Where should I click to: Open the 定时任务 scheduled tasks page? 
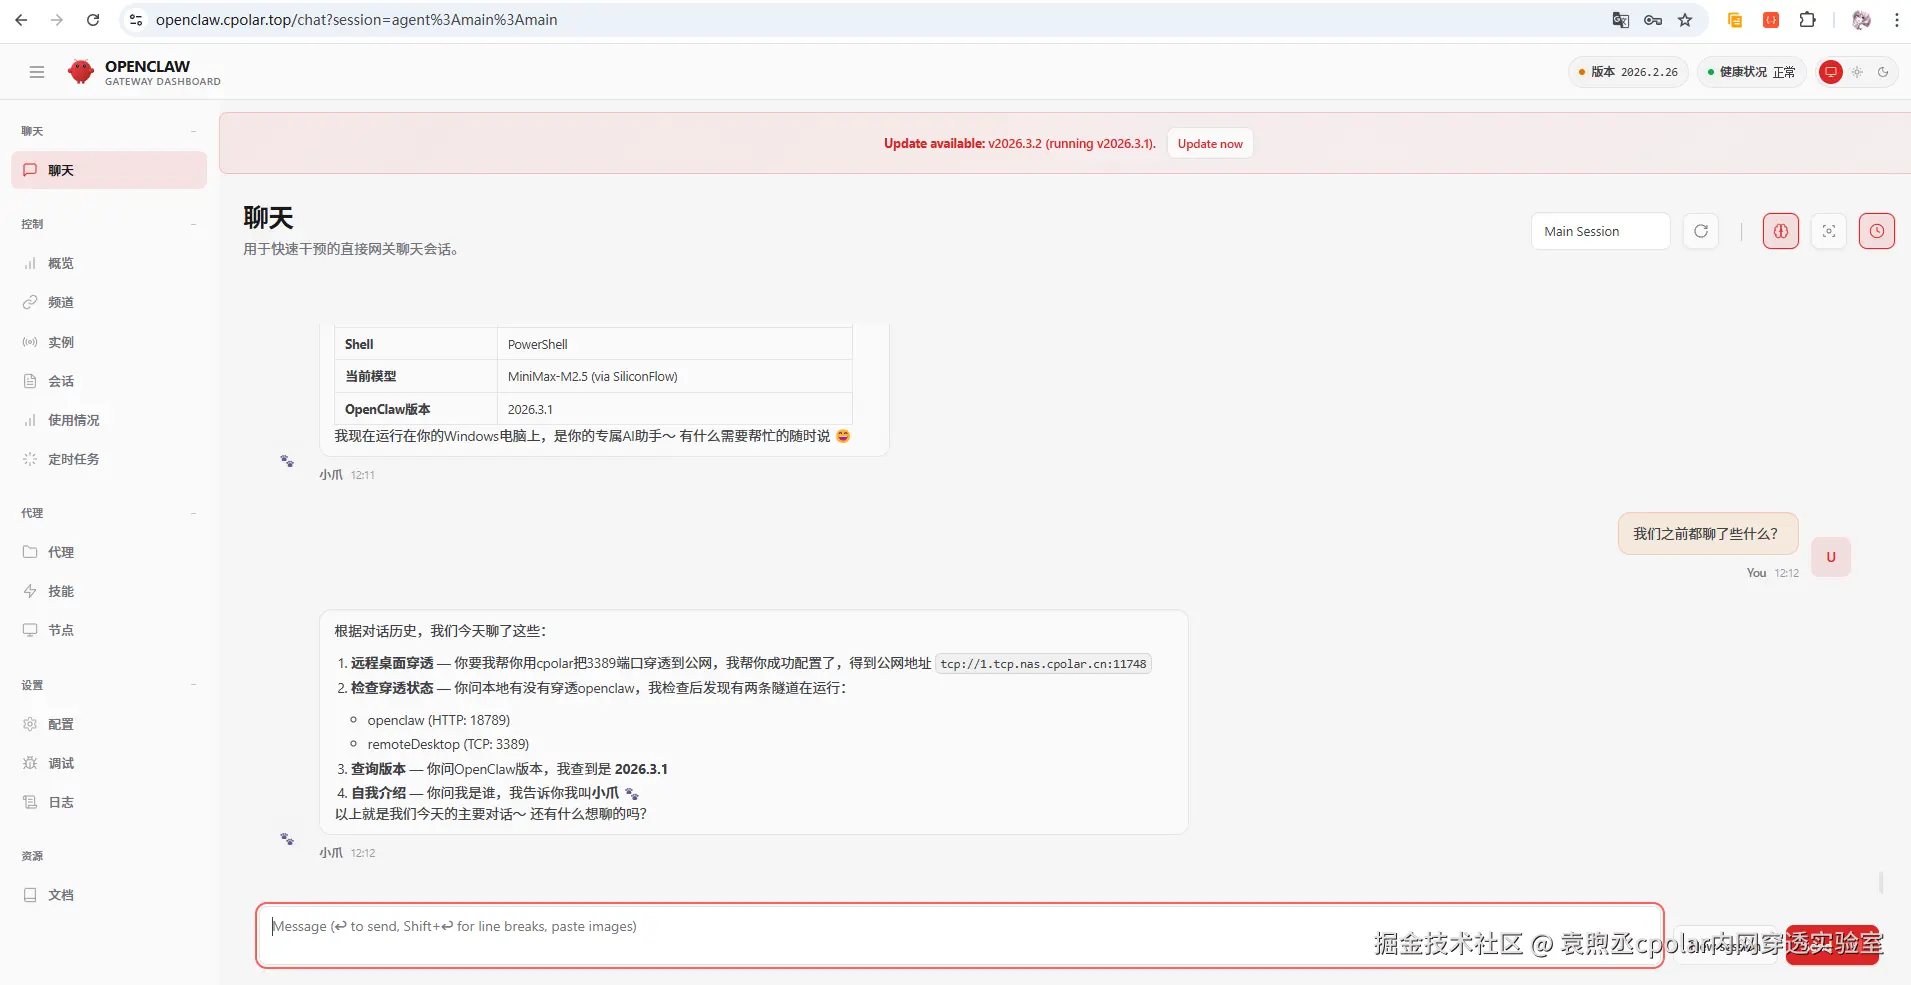coord(109,459)
